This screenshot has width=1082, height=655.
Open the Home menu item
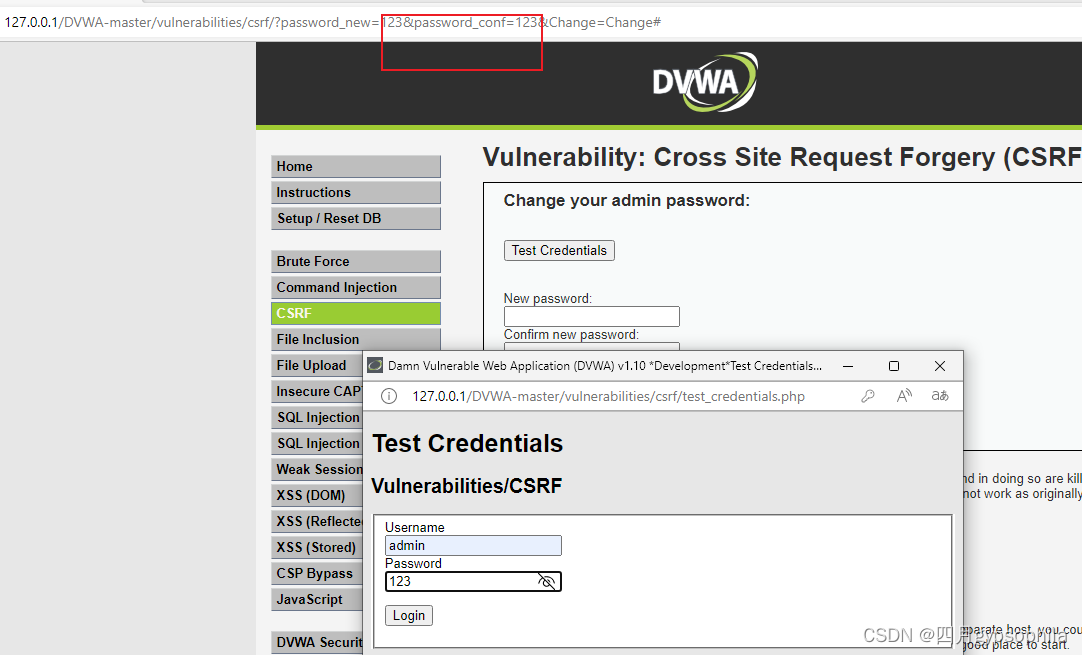pos(355,166)
